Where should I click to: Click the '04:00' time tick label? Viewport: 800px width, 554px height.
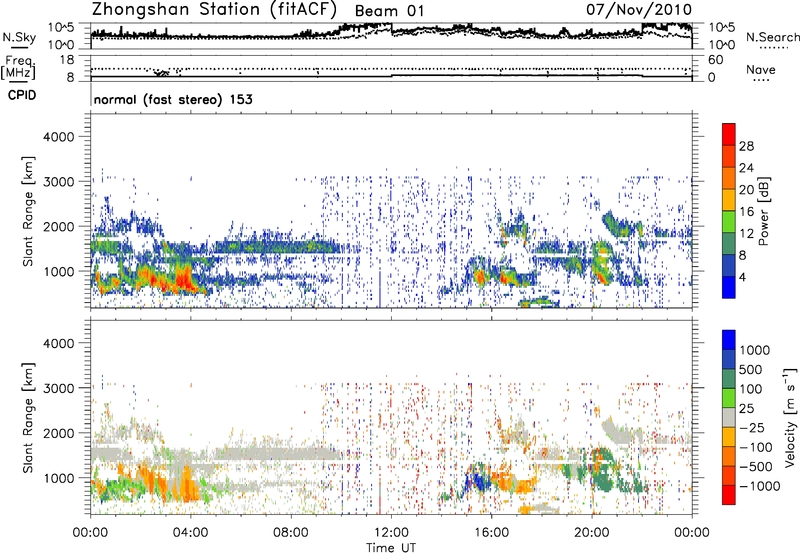point(191,533)
